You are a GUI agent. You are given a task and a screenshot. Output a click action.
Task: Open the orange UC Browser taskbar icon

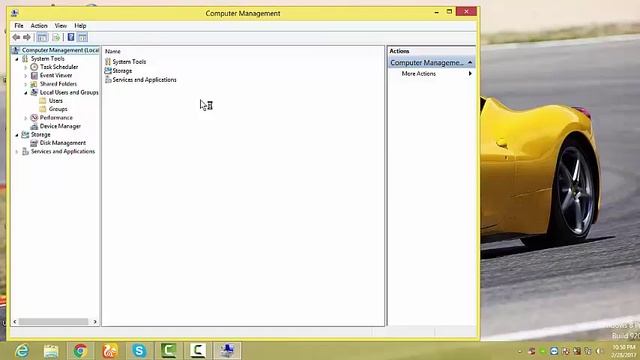point(110,351)
